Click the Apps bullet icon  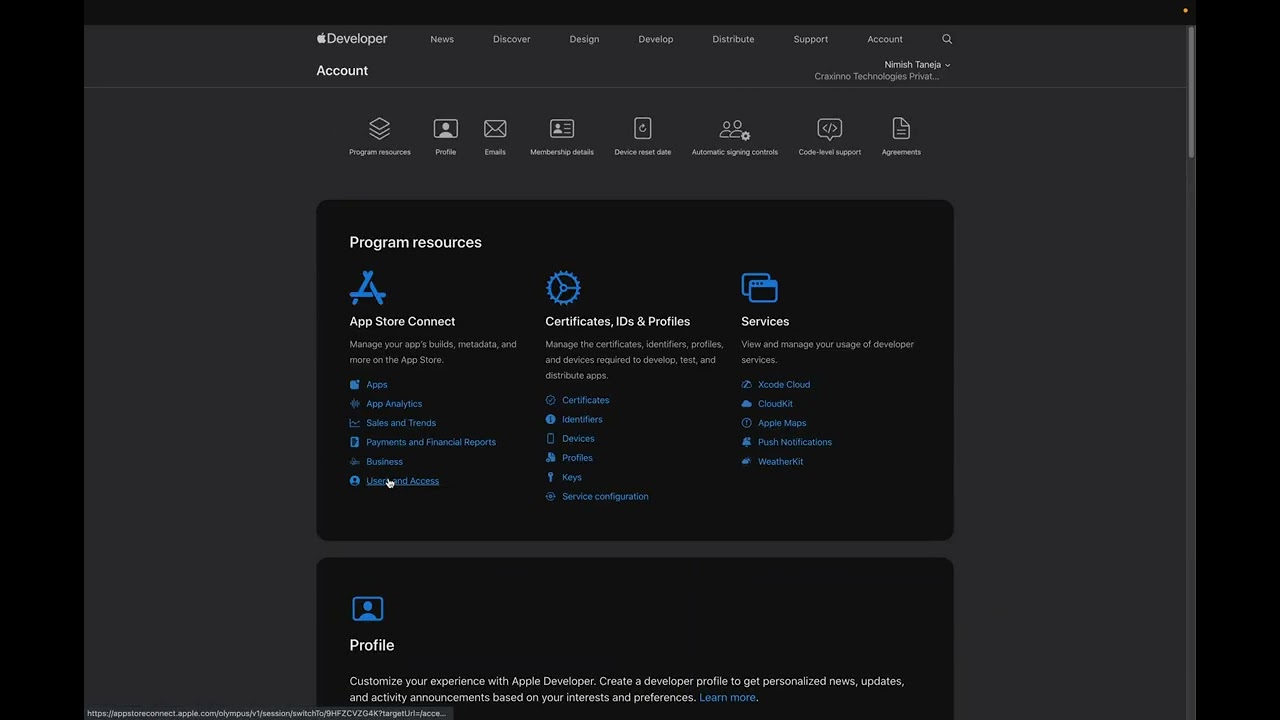pyautogui.click(x=355, y=384)
